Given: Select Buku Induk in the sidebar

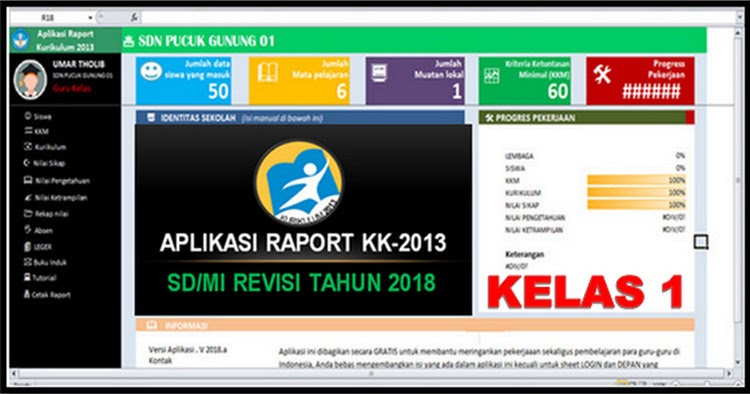Looking at the screenshot, I should [45, 262].
